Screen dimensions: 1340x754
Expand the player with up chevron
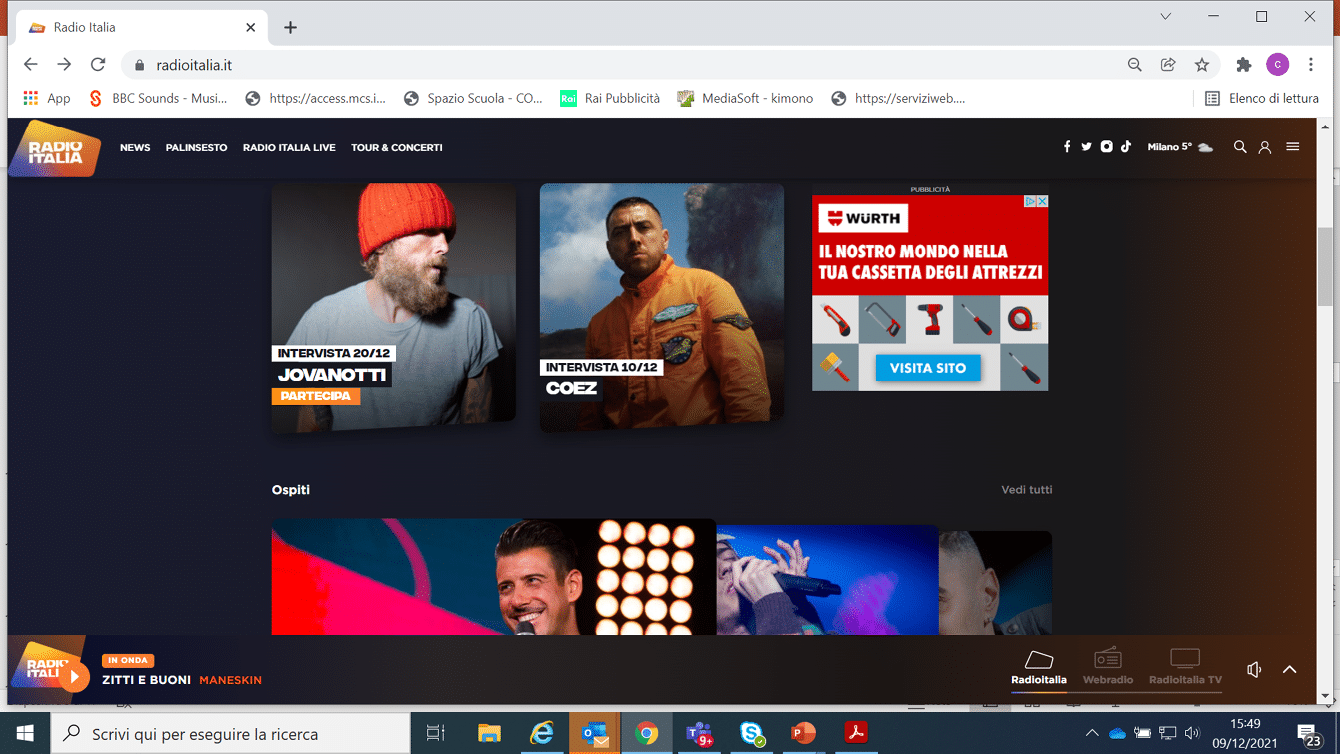(x=1290, y=670)
